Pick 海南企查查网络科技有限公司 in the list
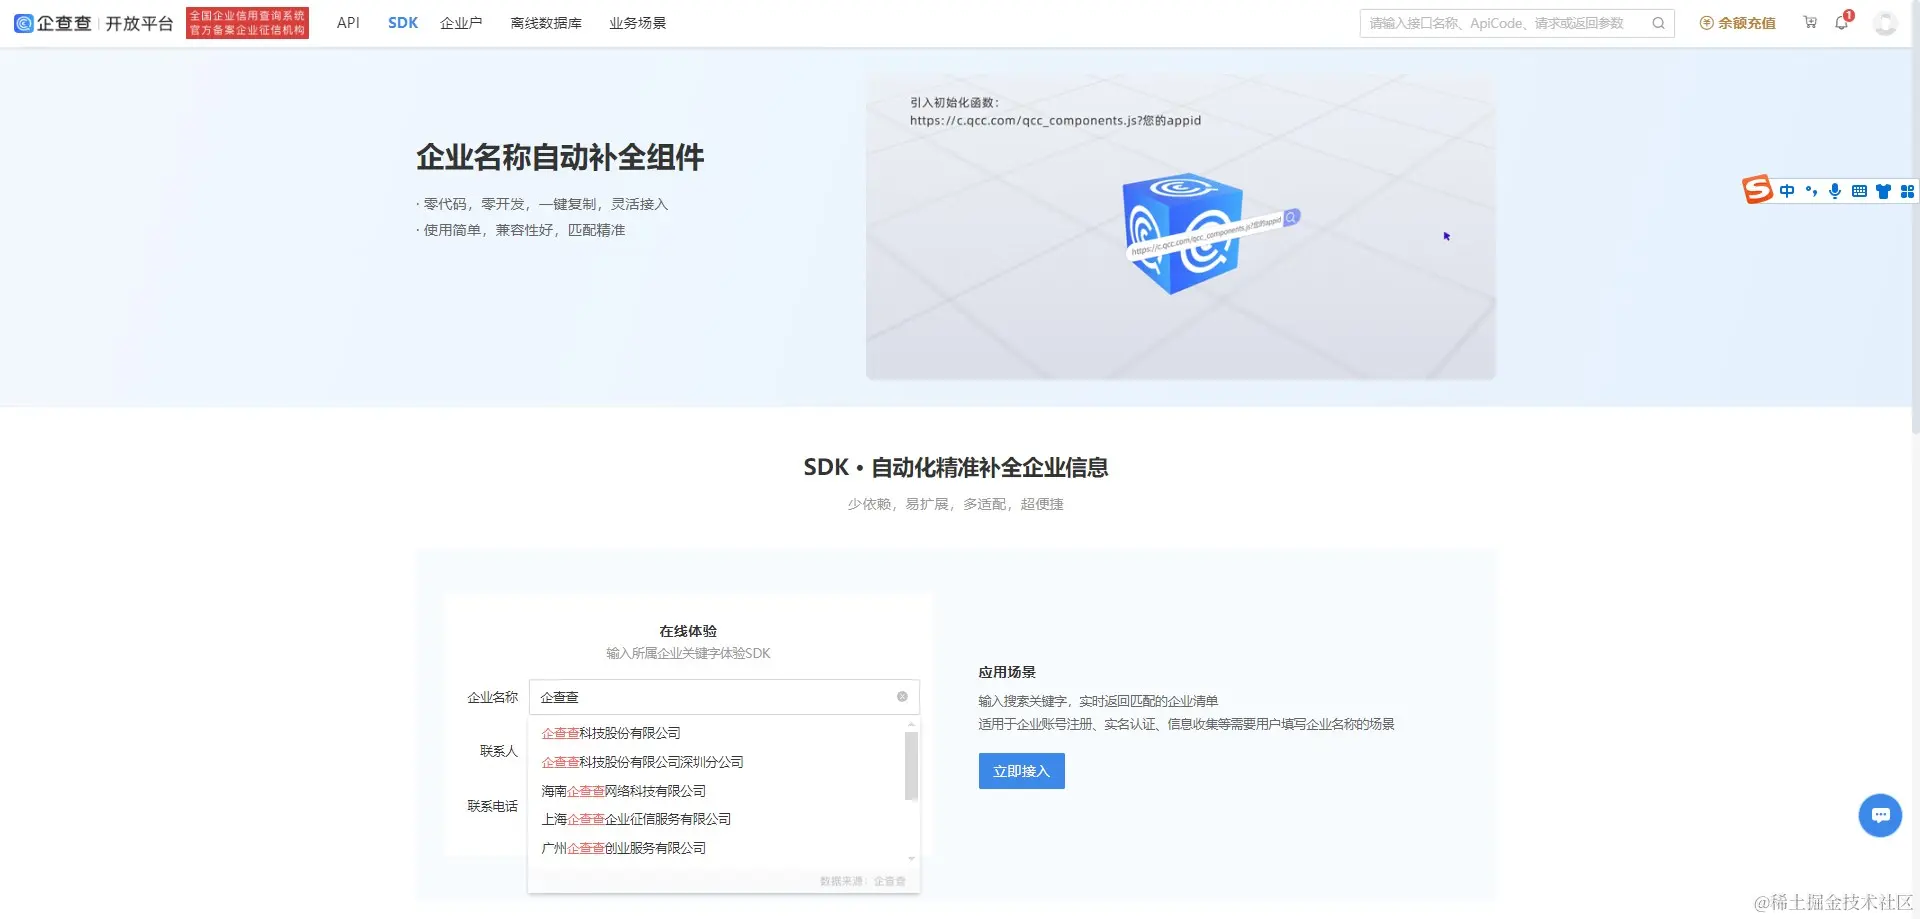1920x919 pixels. click(x=624, y=791)
